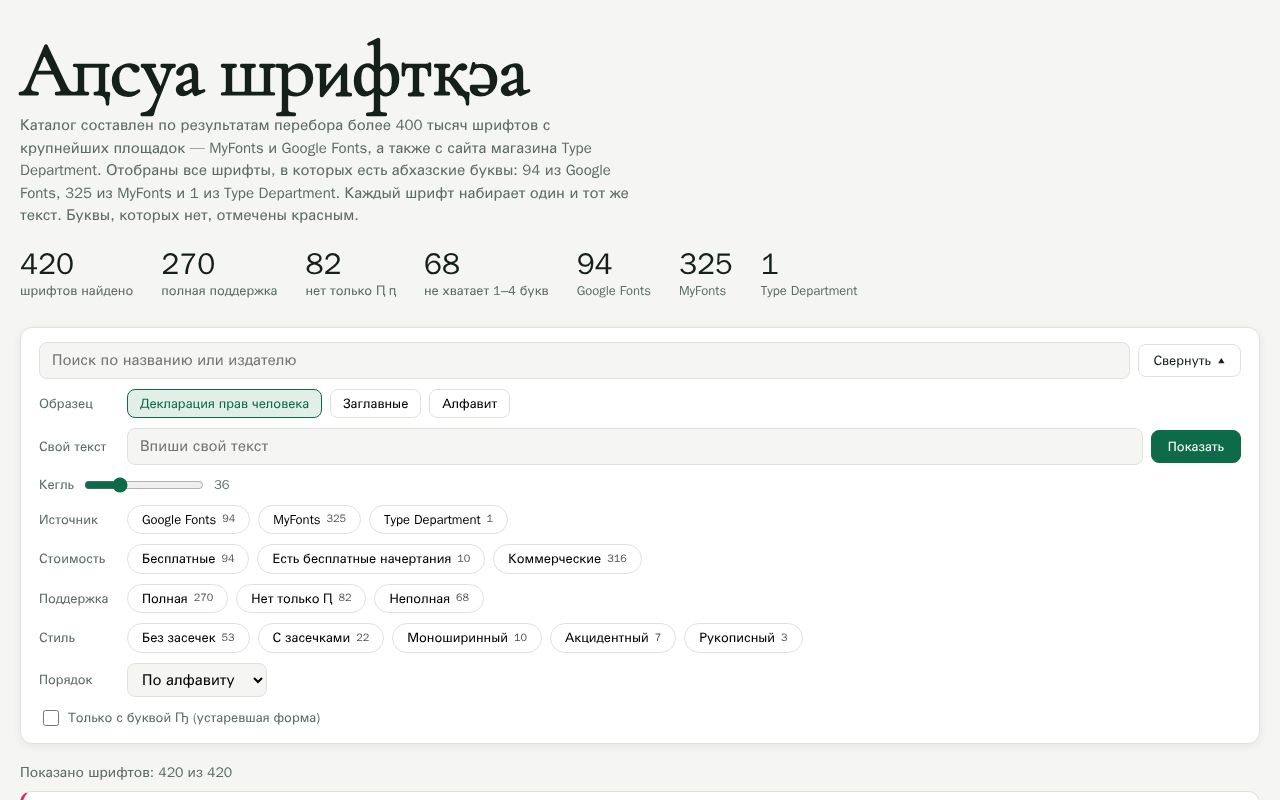Filter style by Рукописный
The height and width of the screenshot is (800, 1280).
click(x=743, y=637)
